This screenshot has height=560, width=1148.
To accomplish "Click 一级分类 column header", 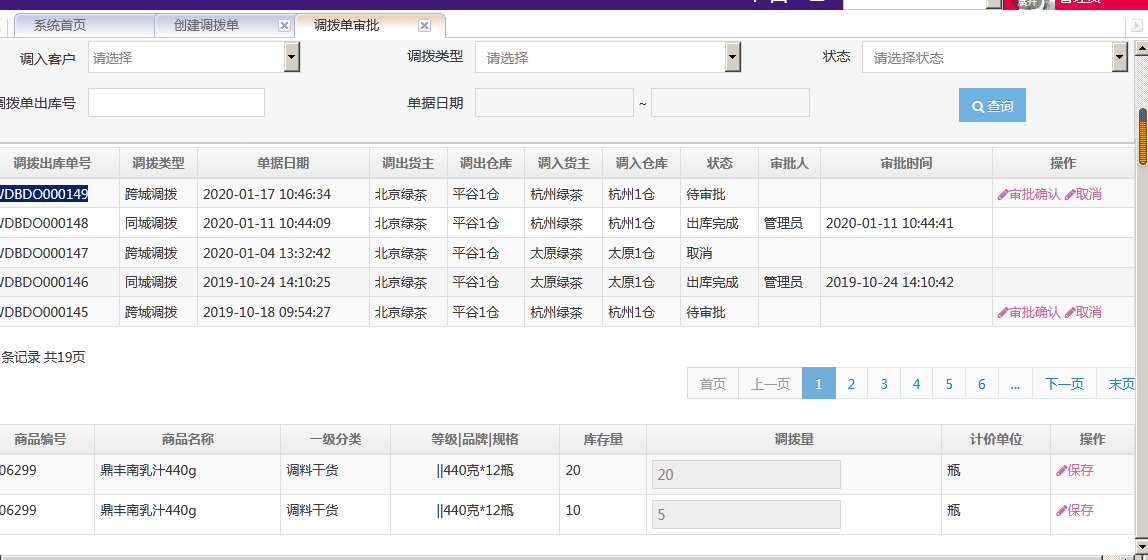I will pos(335,439).
